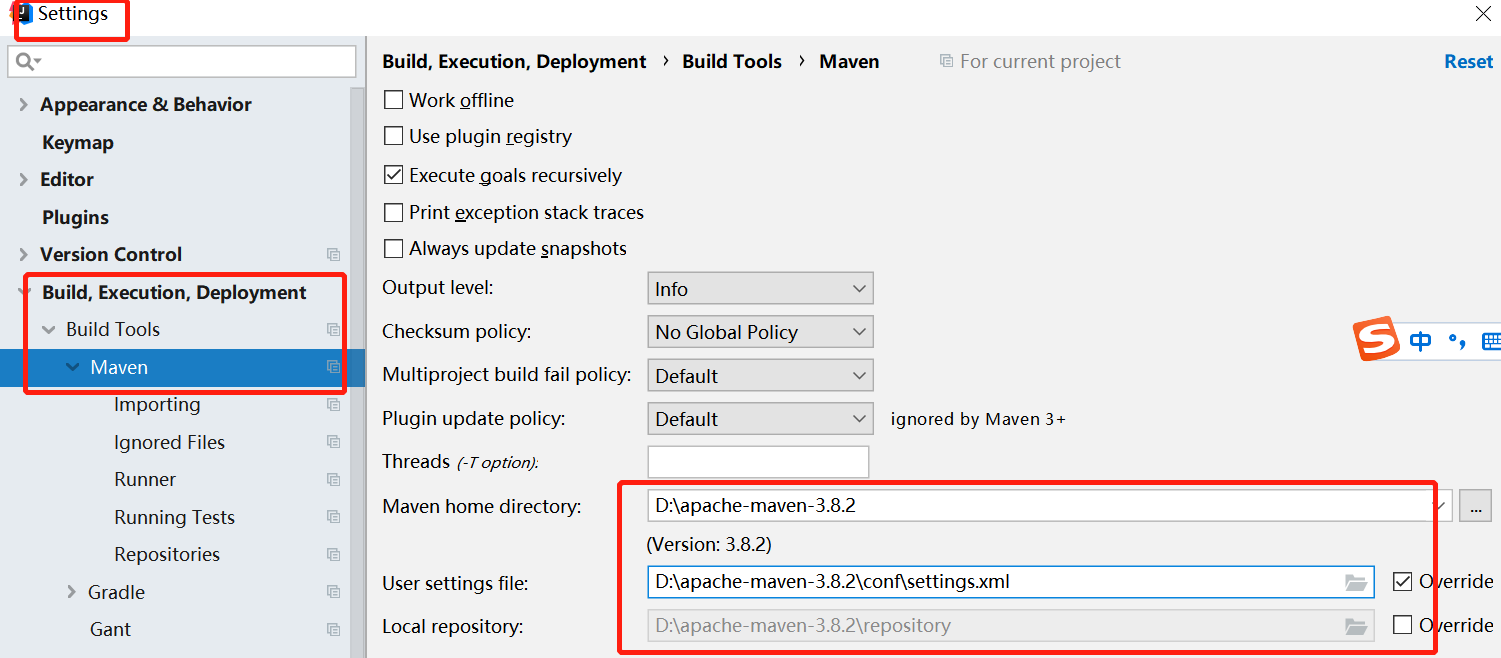
Task: Enable the Work offline checkbox
Action: (x=394, y=100)
